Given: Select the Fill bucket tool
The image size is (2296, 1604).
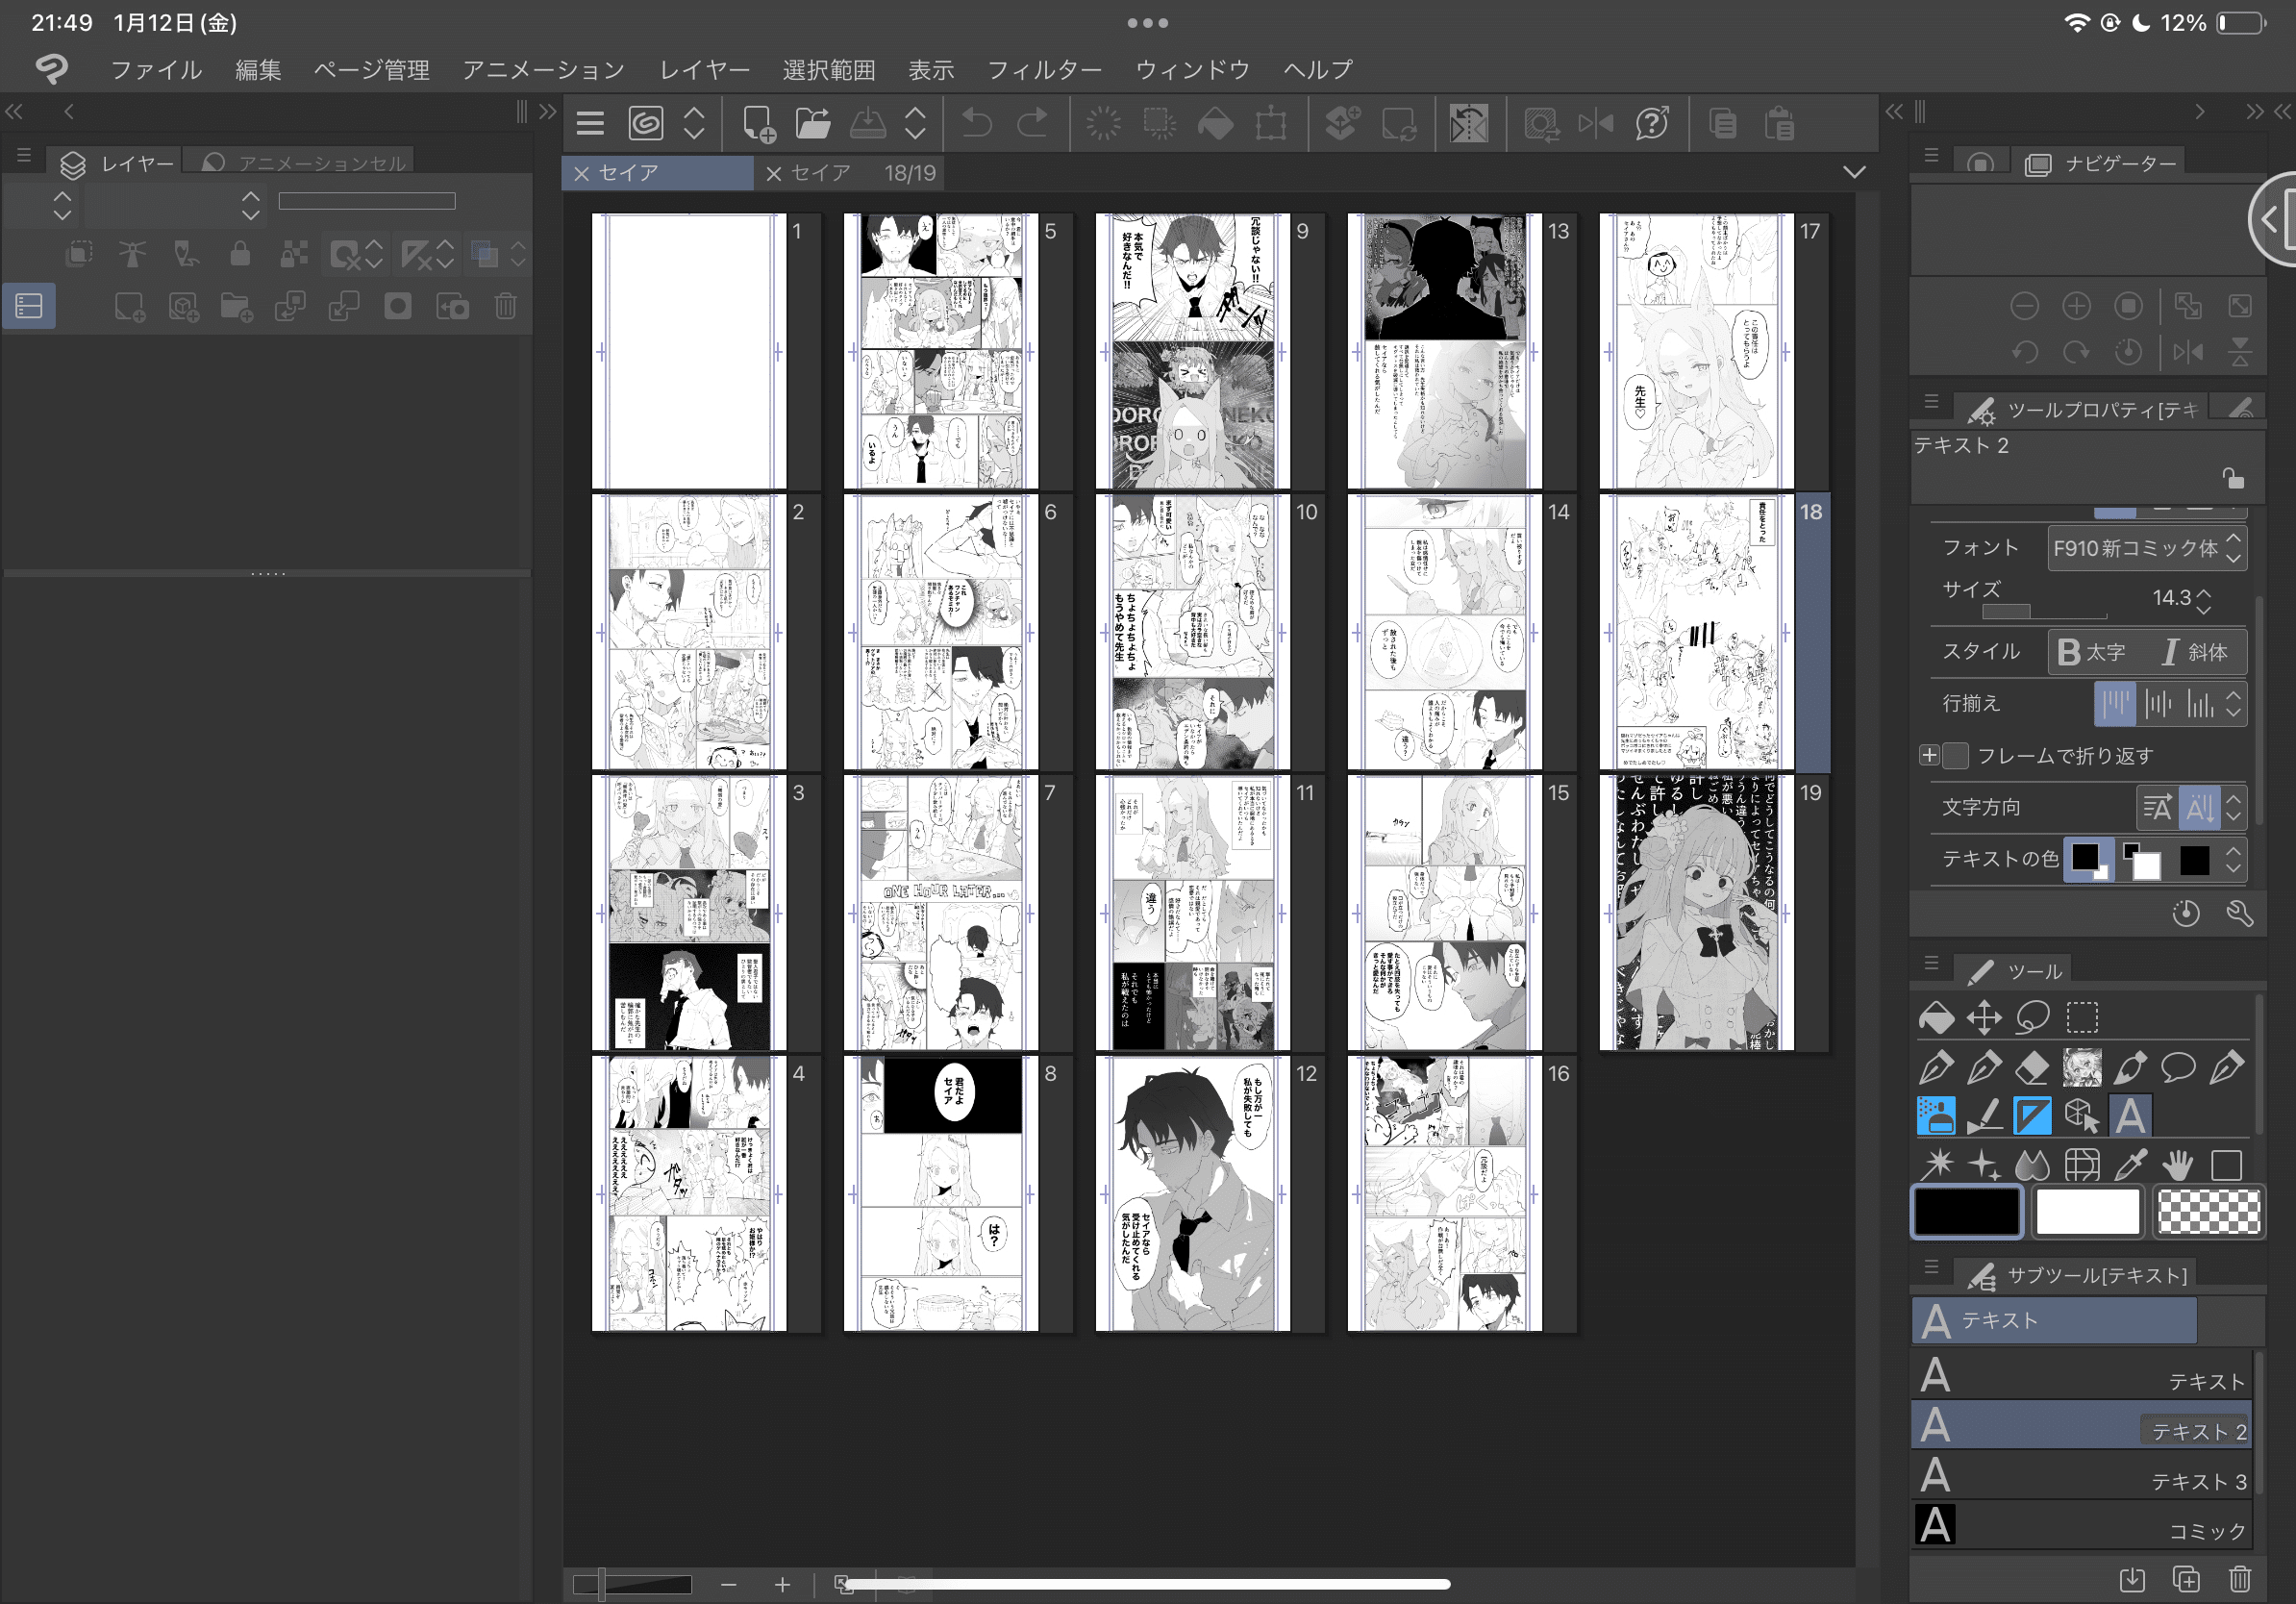Looking at the screenshot, I should pos(1936,1018).
